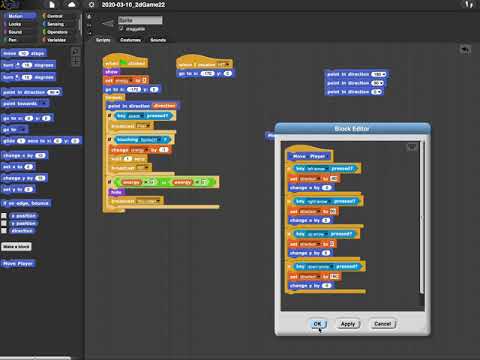Select the Control palette category
The width and height of the screenshot is (480, 360).
[59, 16]
